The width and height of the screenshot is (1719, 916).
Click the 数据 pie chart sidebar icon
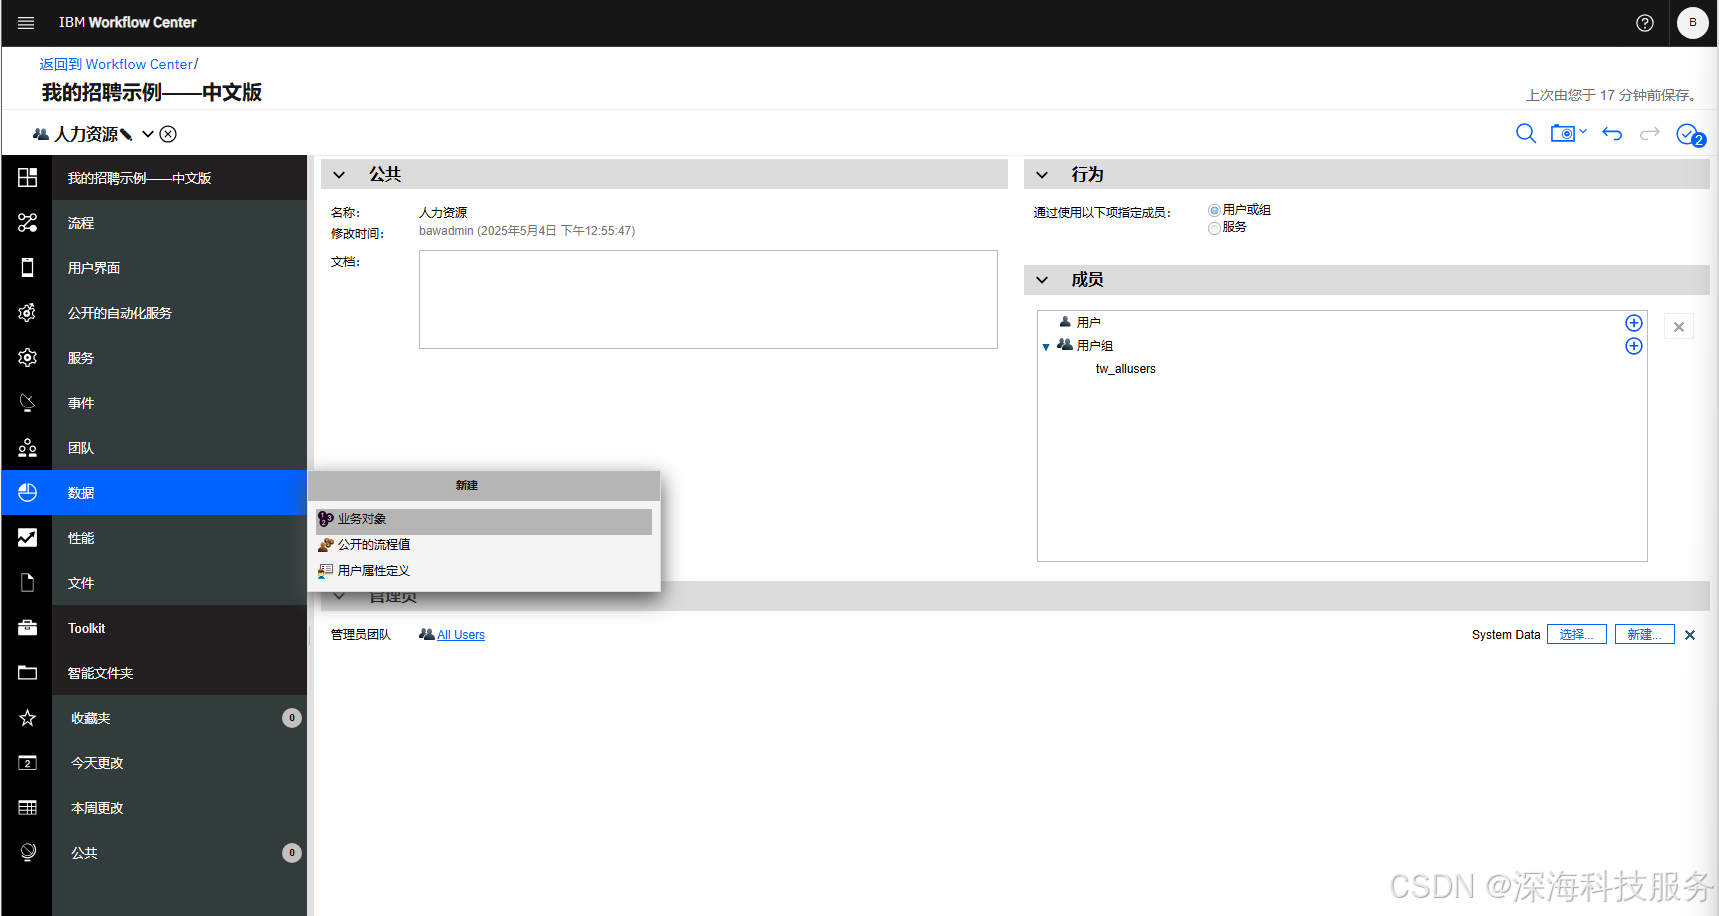tap(27, 492)
